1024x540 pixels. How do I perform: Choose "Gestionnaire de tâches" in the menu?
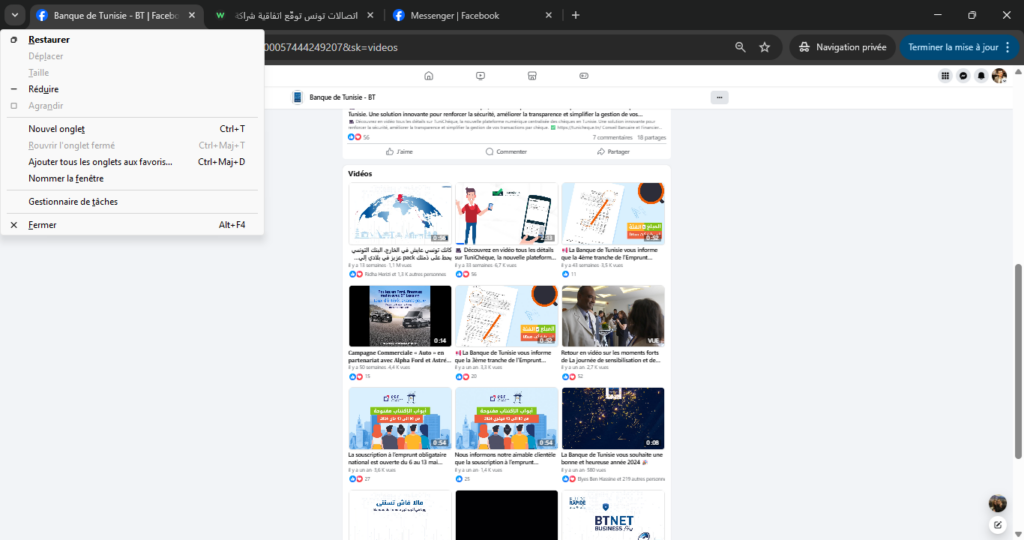[73, 202]
